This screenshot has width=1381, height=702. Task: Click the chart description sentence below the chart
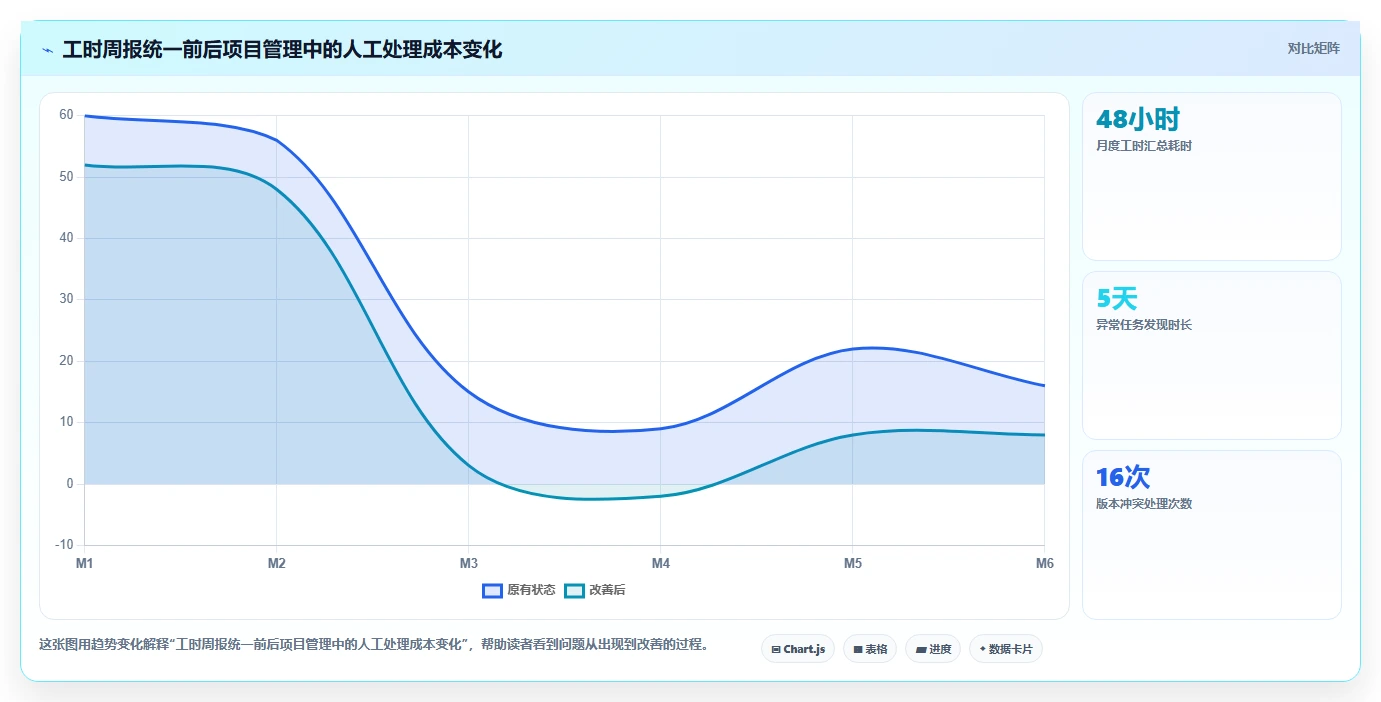pyautogui.click(x=374, y=645)
